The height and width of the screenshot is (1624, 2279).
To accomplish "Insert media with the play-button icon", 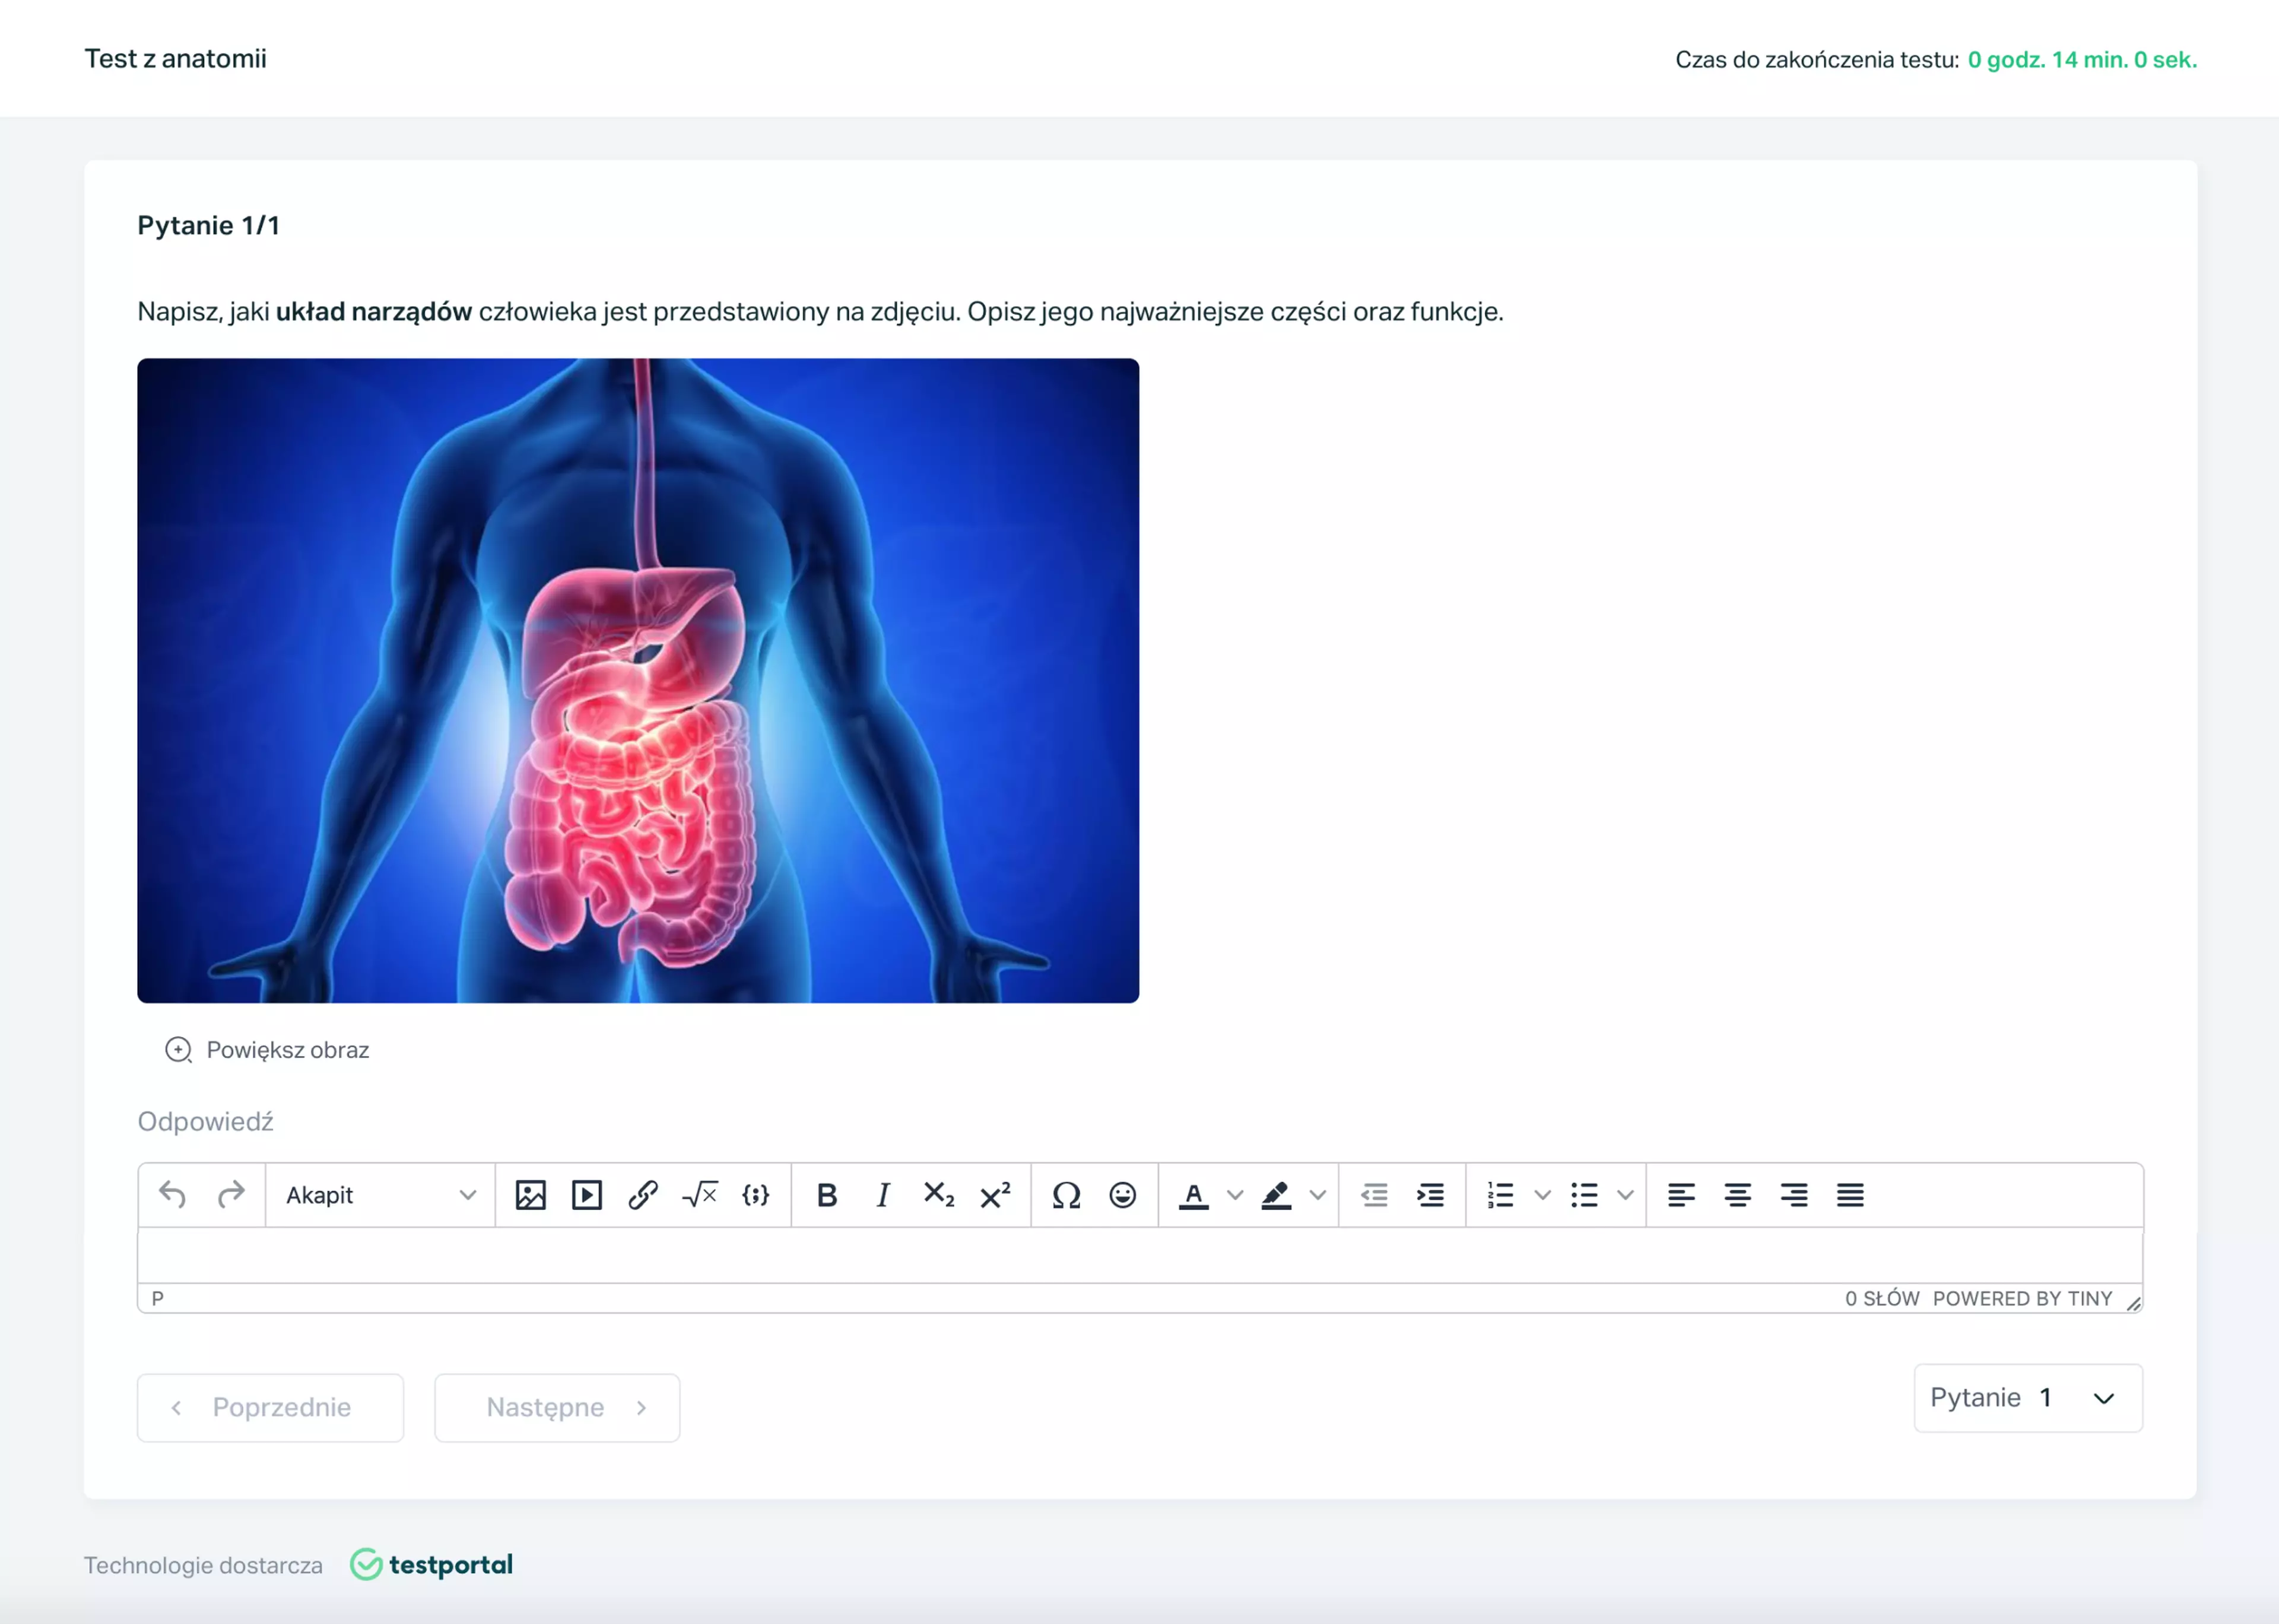I will [587, 1195].
